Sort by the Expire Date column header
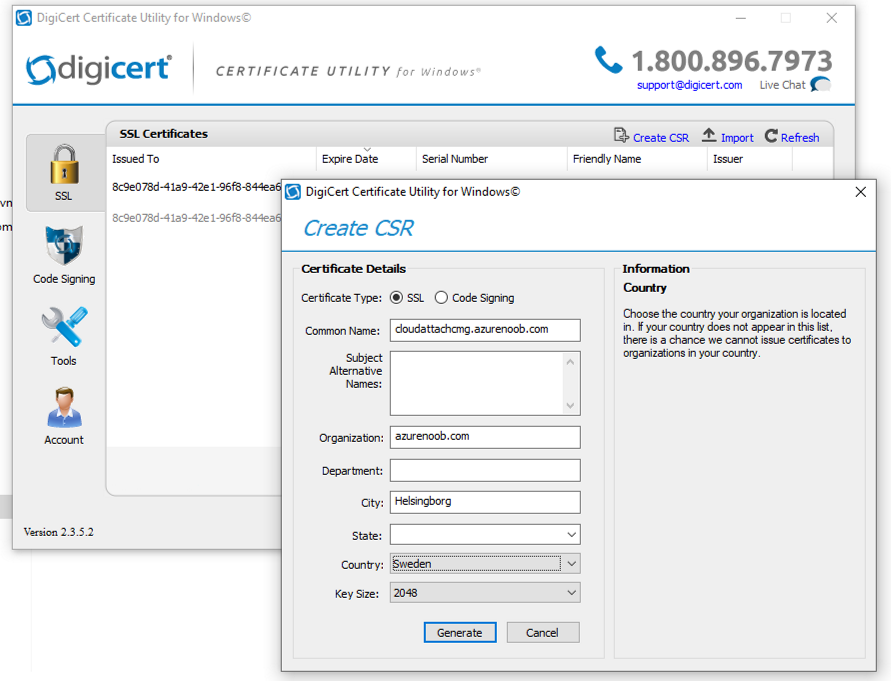 tap(366, 159)
